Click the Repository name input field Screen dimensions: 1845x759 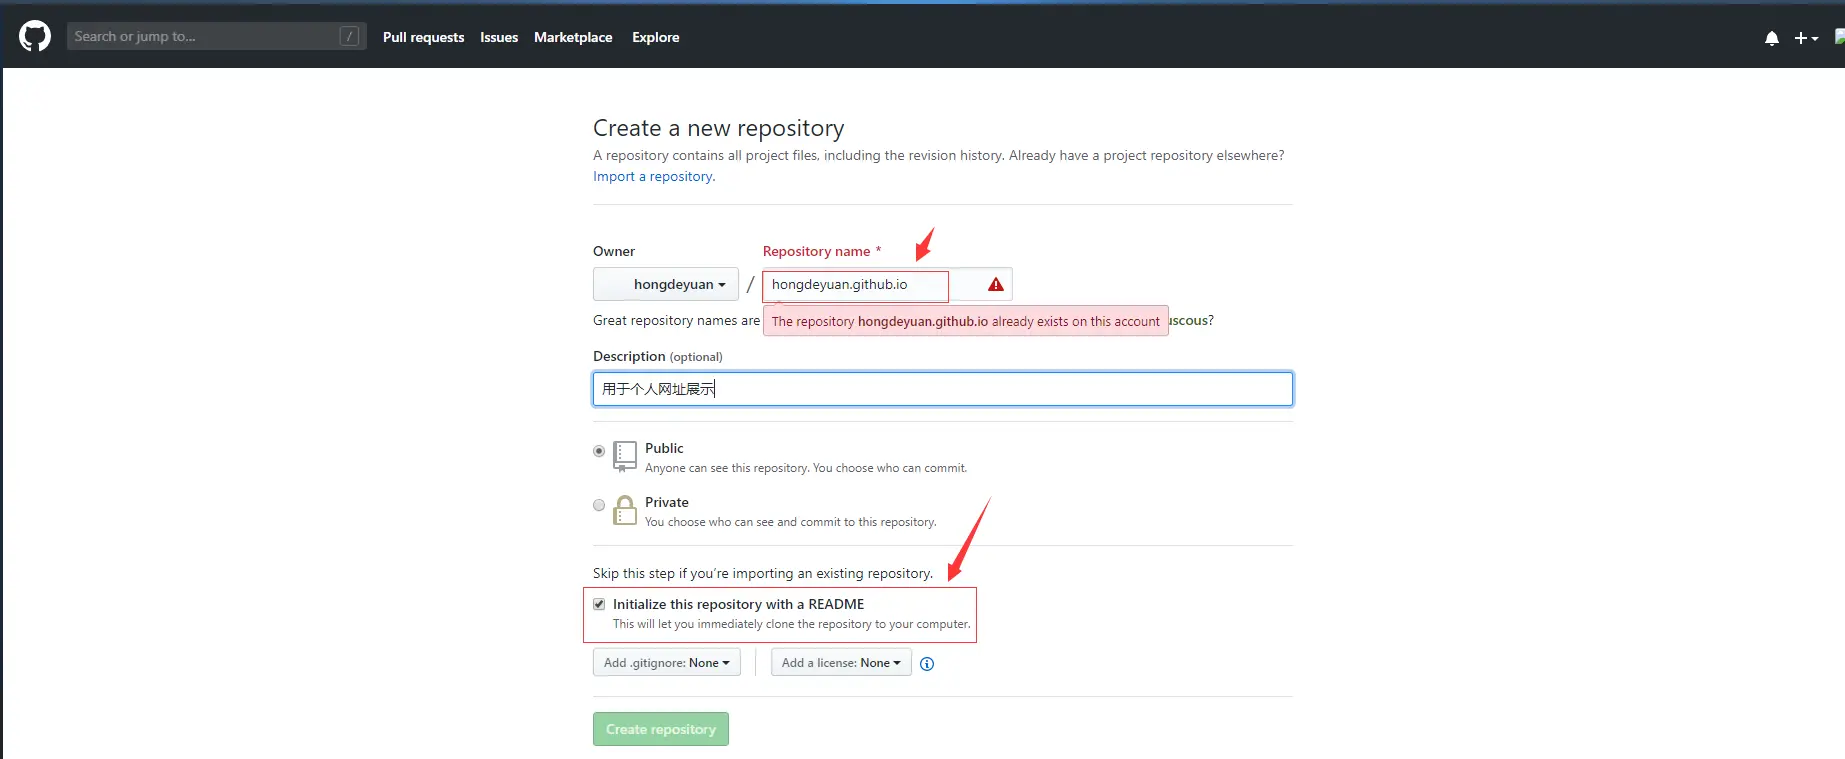click(887, 285)
